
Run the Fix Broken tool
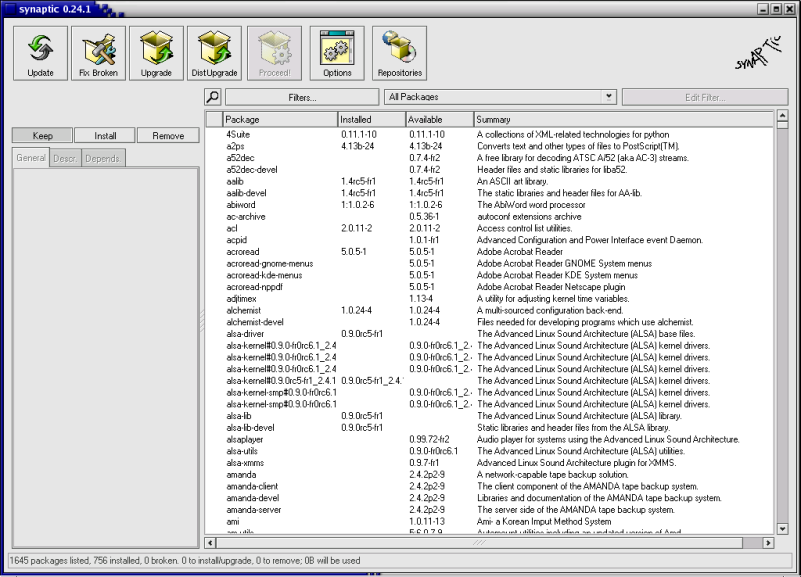tap(99, 54)
